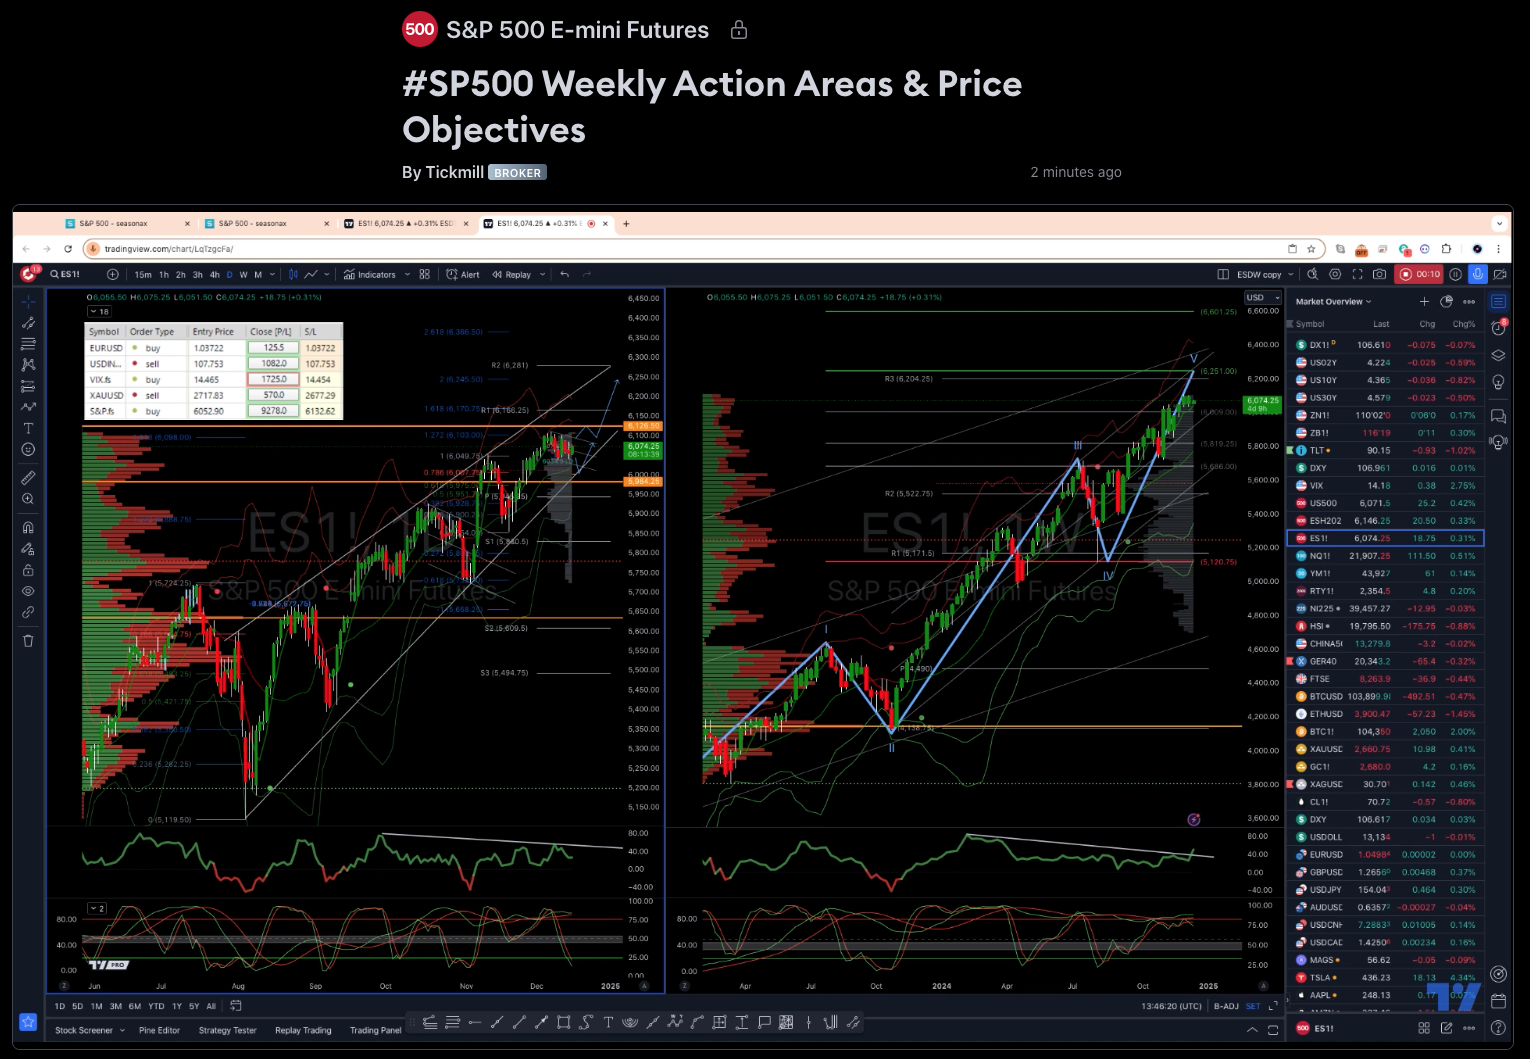The width and height of the screenshot is (1530, 1059).
Task: Select the text annotation tool
Action: coord(28,428)
